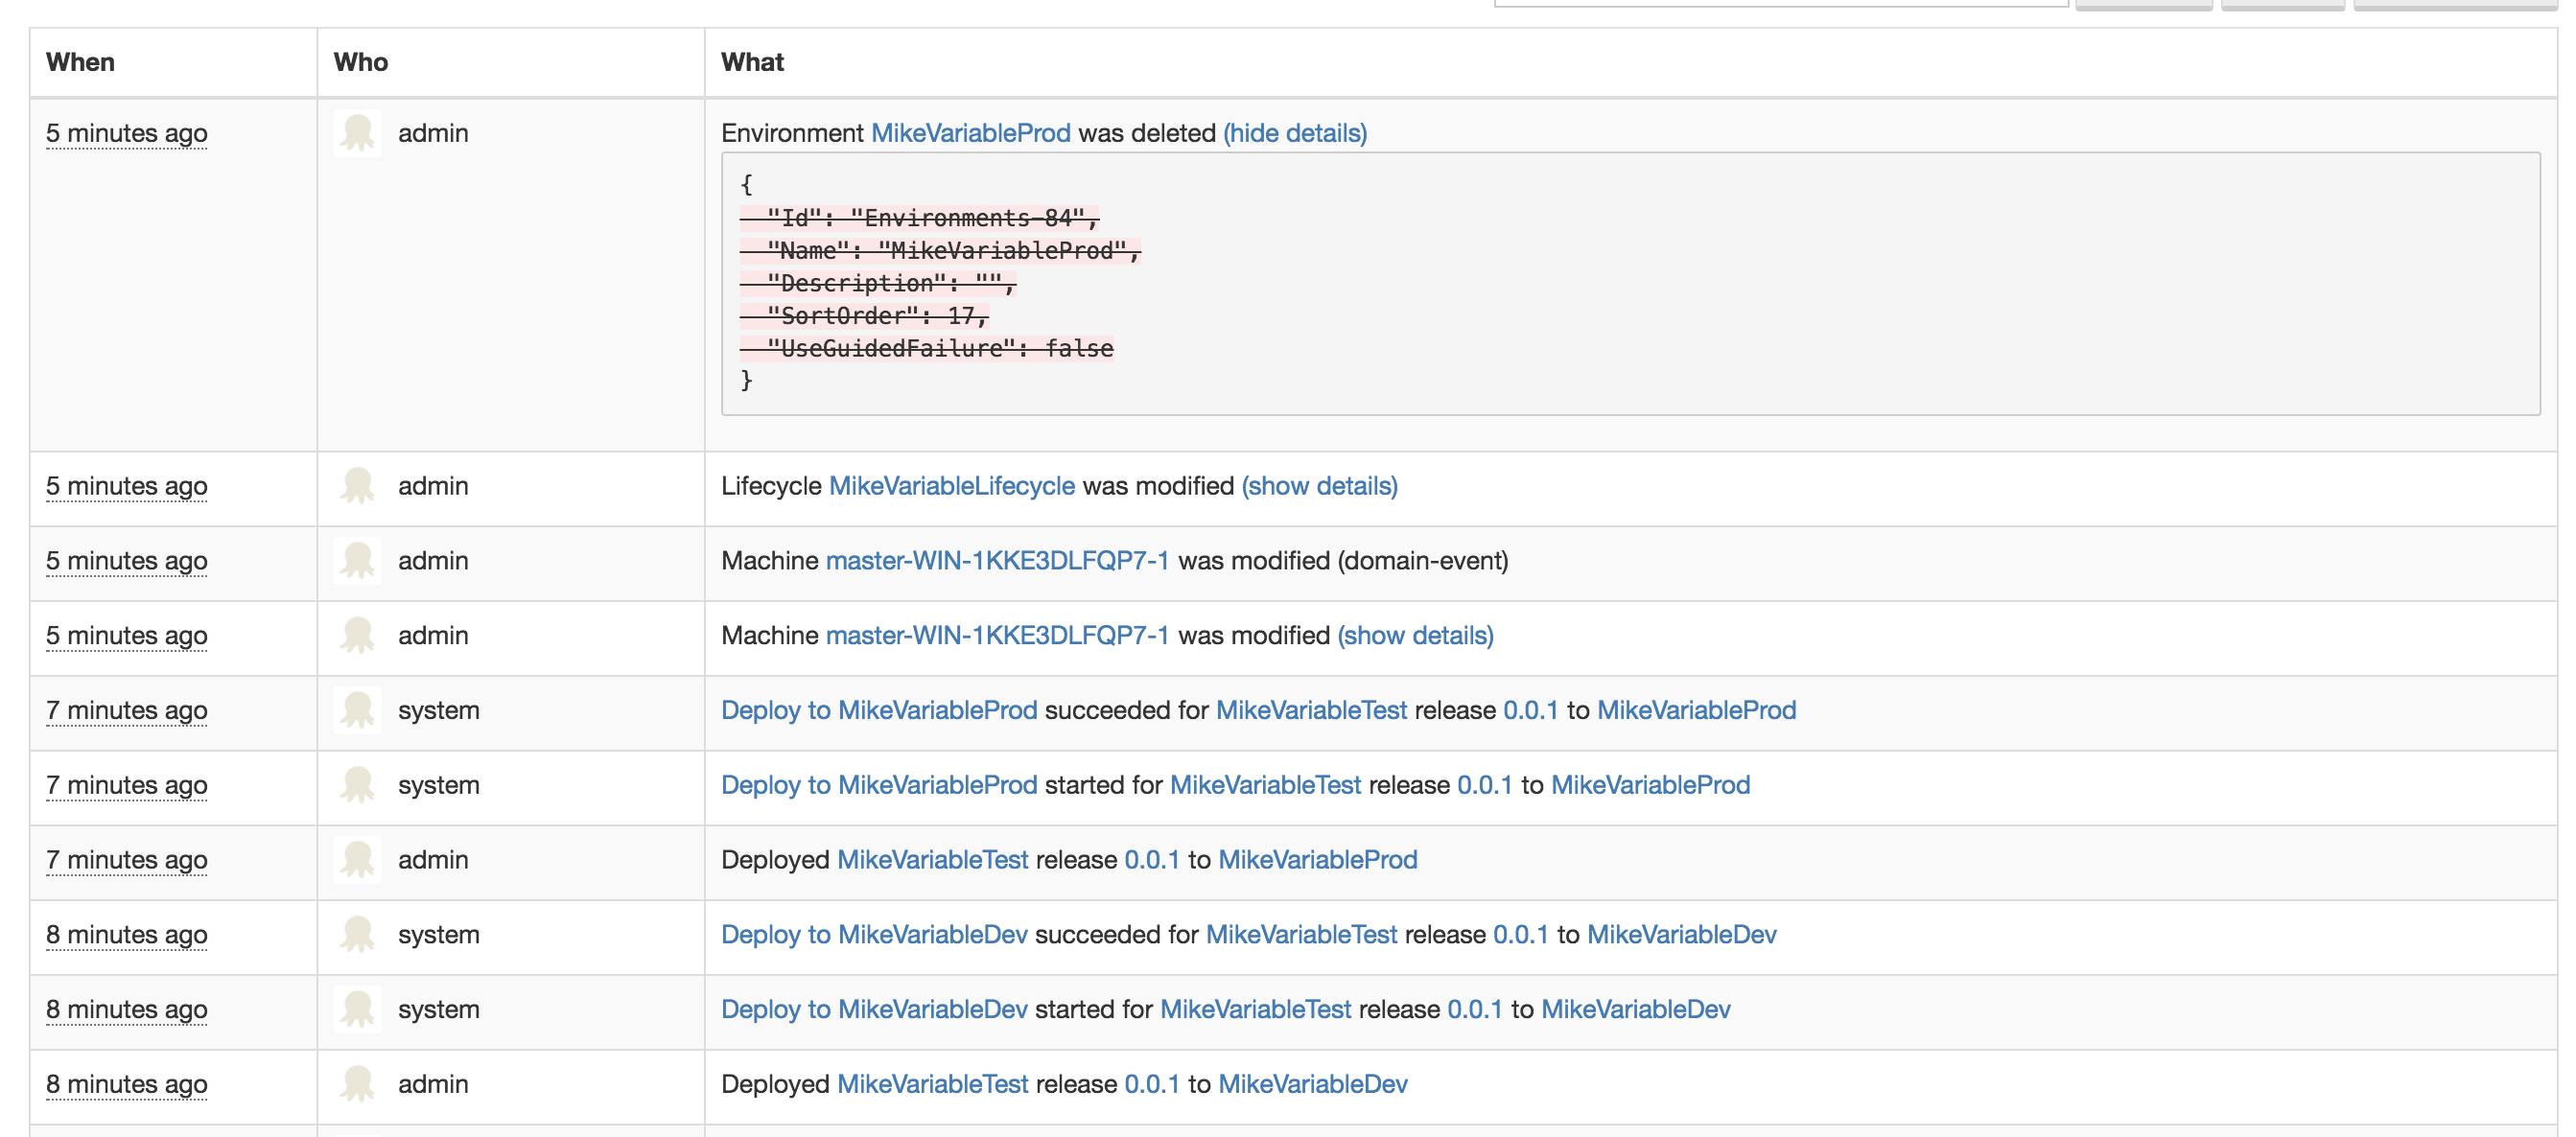Viewport: 2576px width, 1137px height.
Task: Click system avatar for Dev deploy succeeded row
Action: (x=357, y=935)
